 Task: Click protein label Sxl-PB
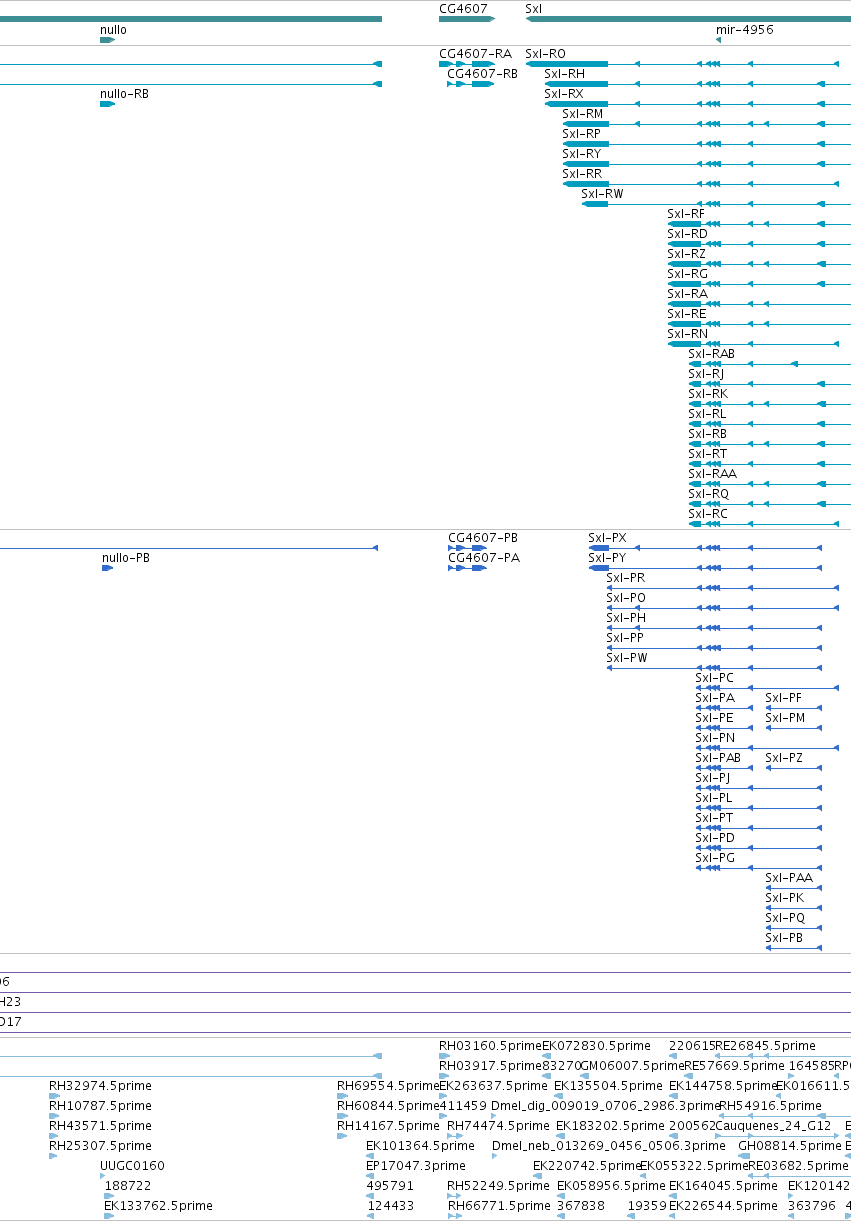point(784,938)
